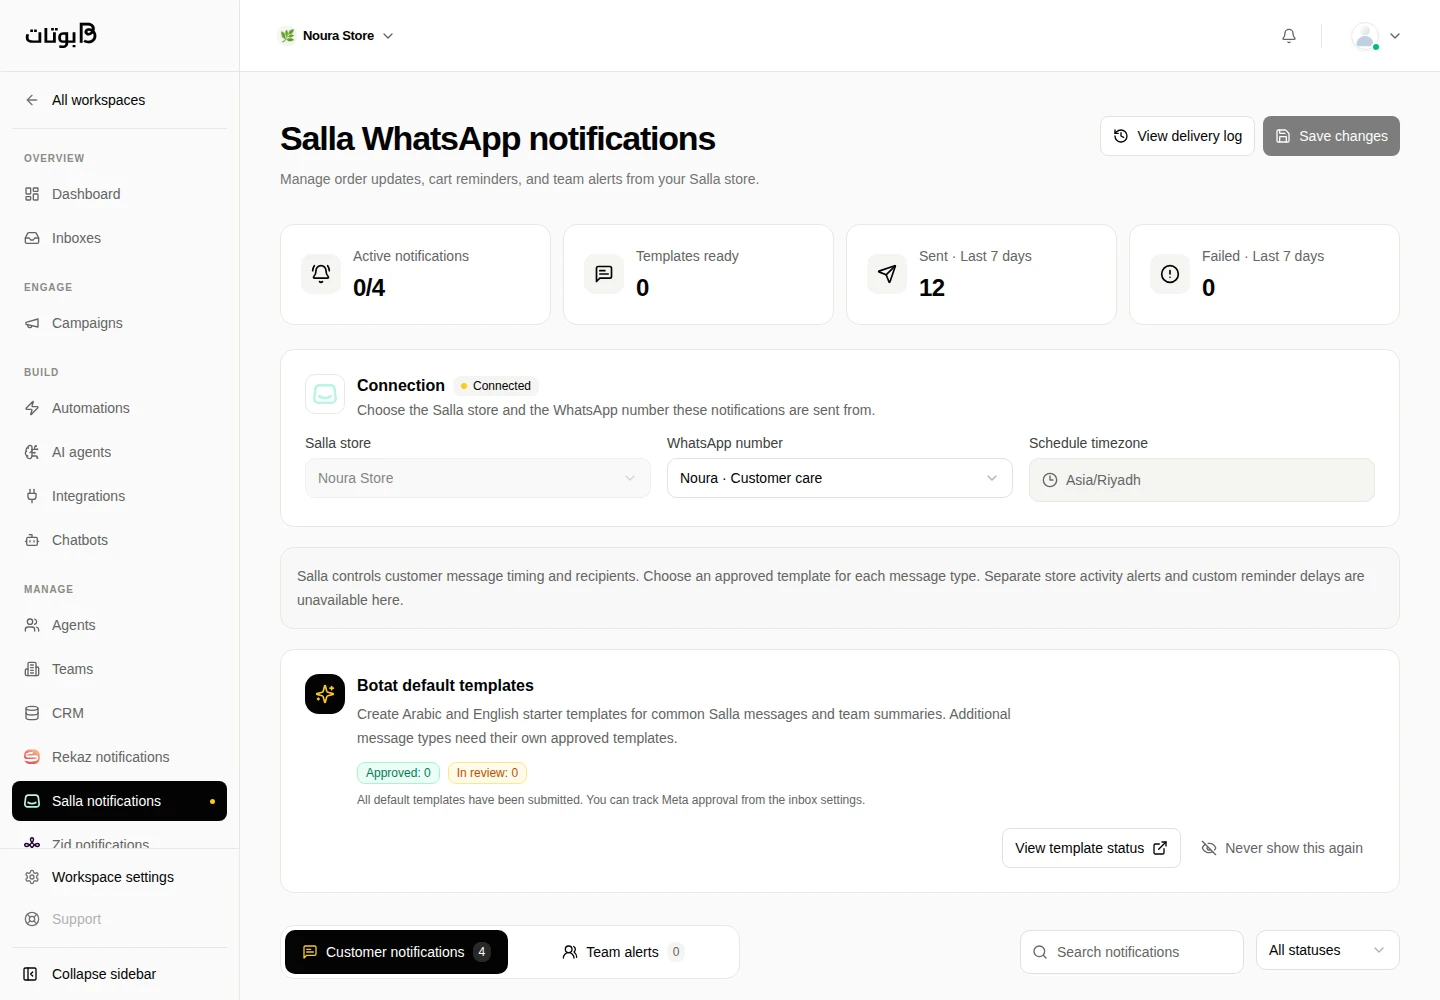Click the Connected status badge

coord(496,386)
